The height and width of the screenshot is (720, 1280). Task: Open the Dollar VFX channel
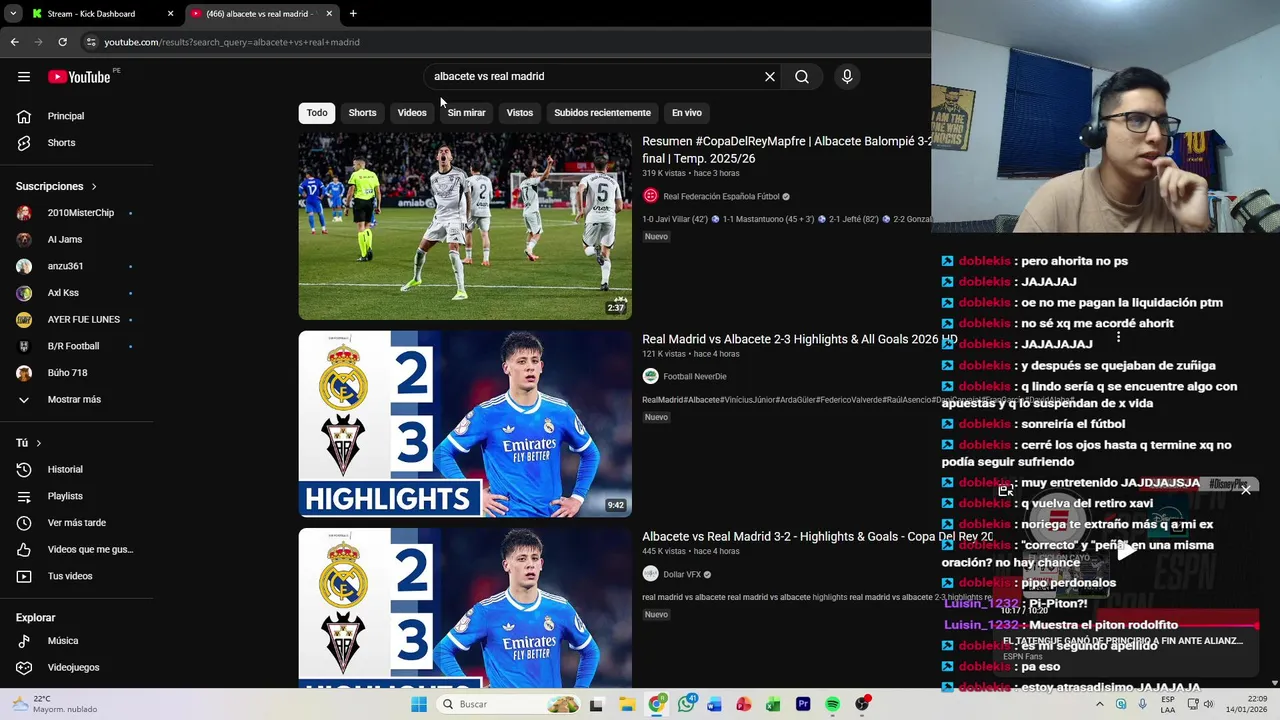pyautogui.click(x=682, y=575)
